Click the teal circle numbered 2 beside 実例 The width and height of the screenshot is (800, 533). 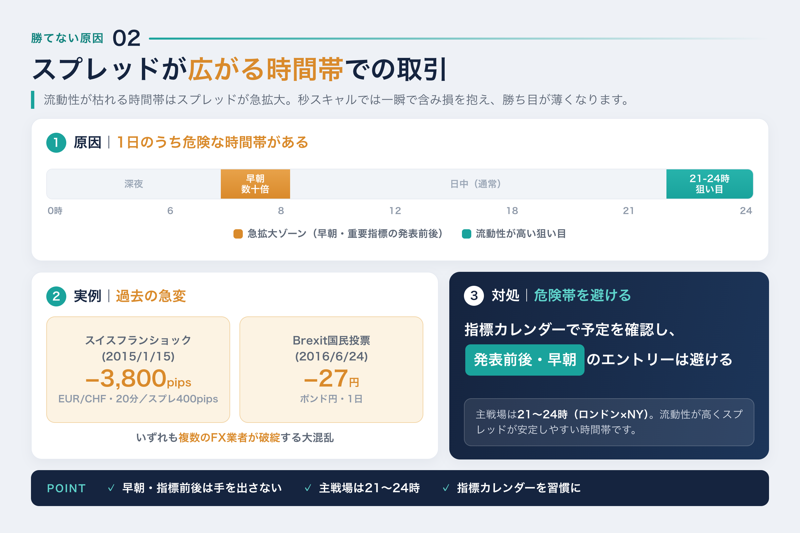pos(56,296)
